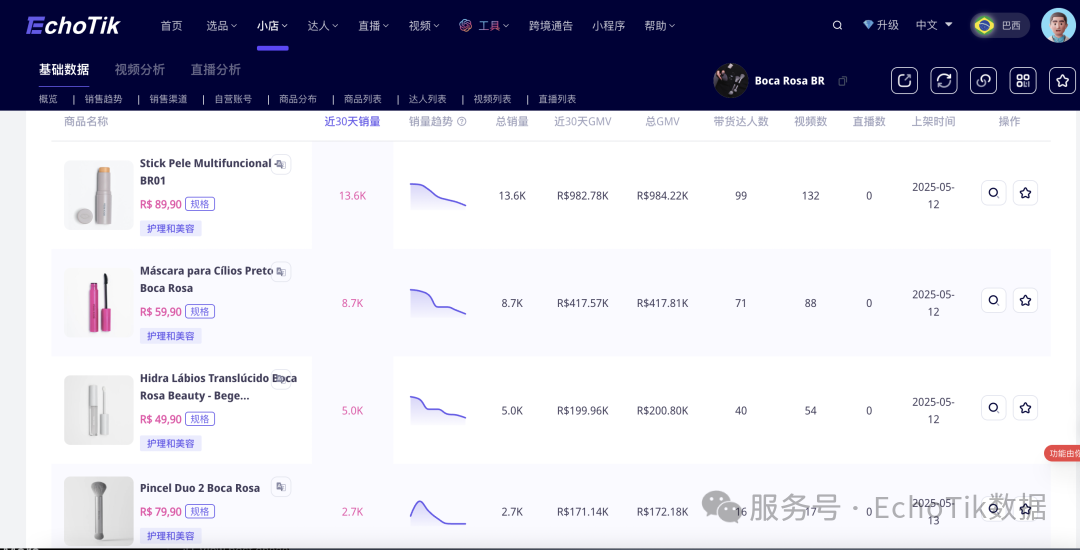Screen dimensions: 1080x550
Task: Copy the Boca Rosa BR shop name
Action: point(843,81)
